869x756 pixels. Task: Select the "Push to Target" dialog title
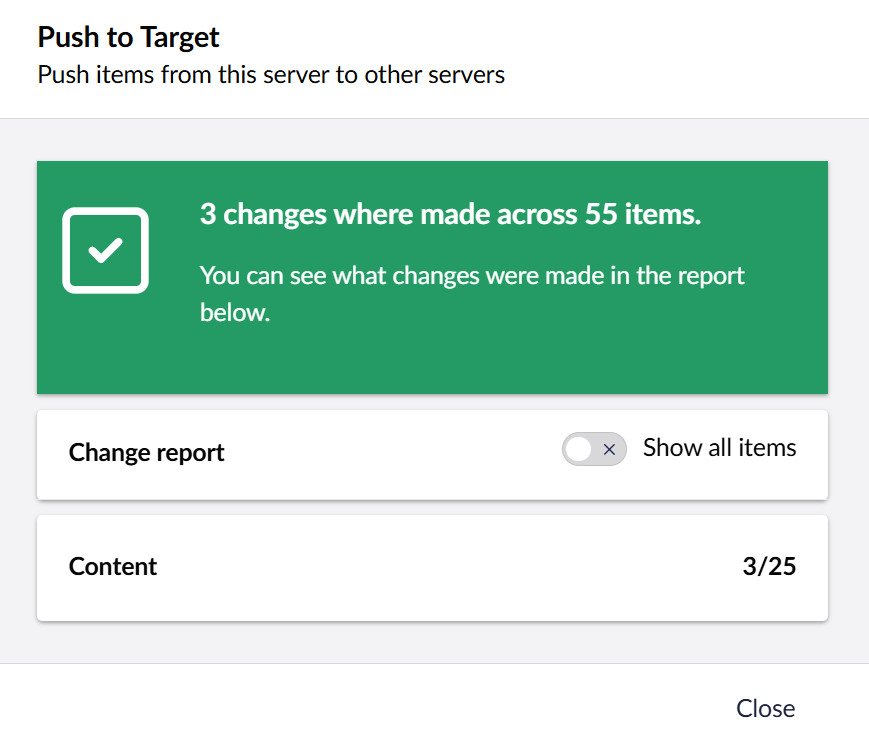pos(128,38)
